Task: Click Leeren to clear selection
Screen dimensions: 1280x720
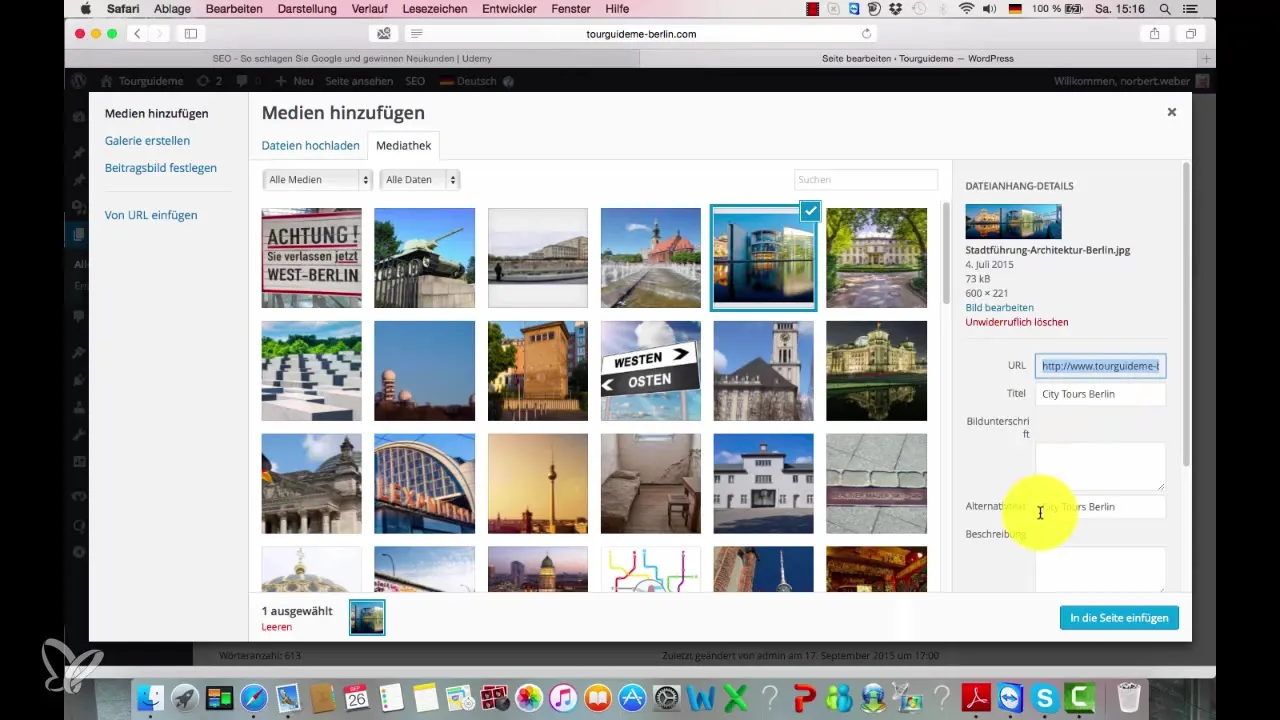Action: click(276, 627)
